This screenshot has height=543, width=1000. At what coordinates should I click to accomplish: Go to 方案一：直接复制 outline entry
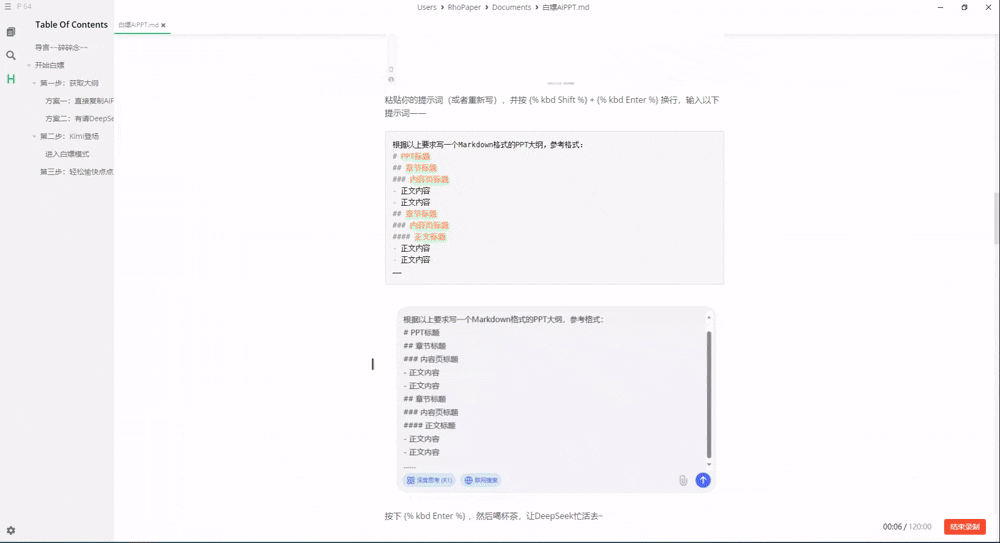[79, 101]
